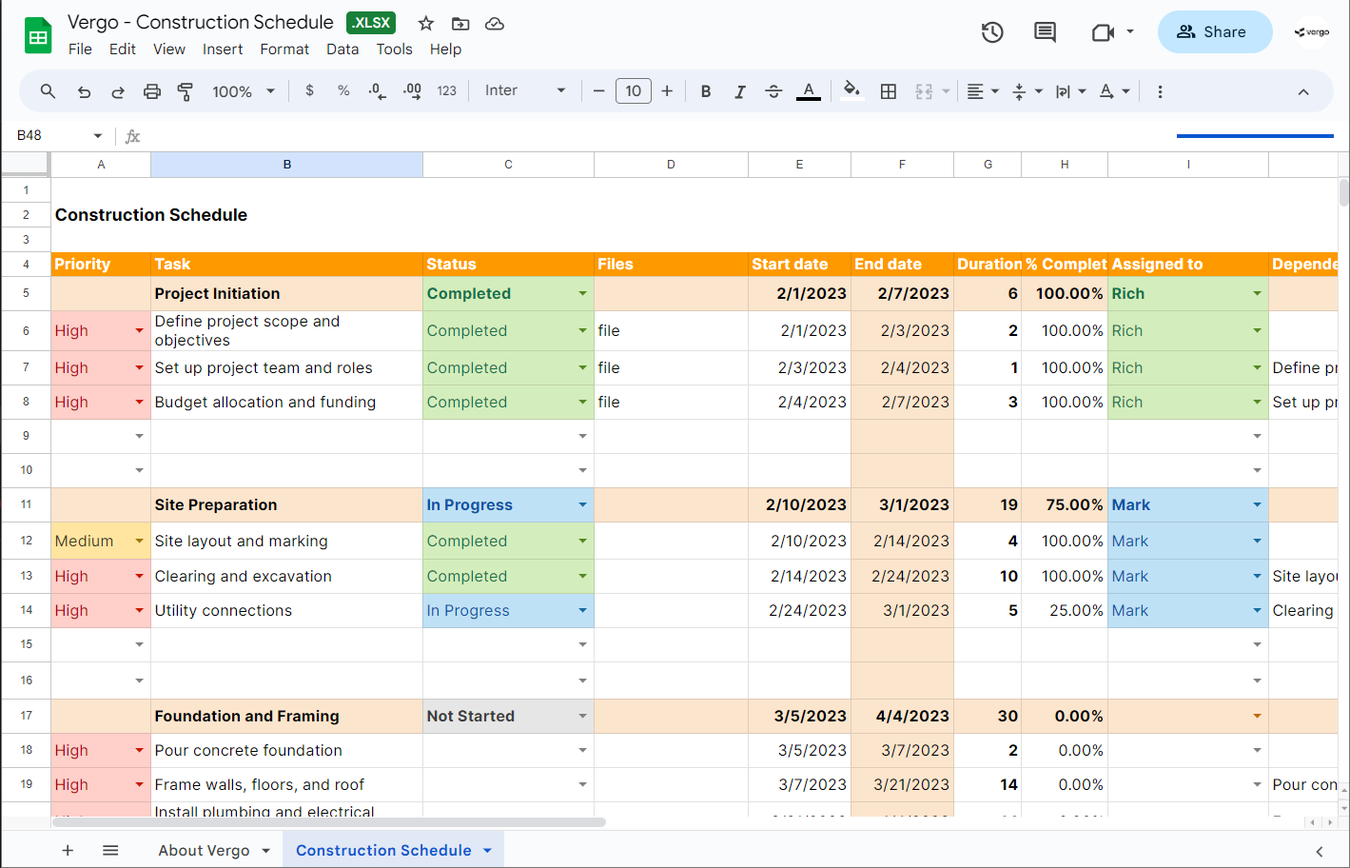Screen dimensions: 1350x868
Task: Click the Share button
Action: click(1214, 31)
